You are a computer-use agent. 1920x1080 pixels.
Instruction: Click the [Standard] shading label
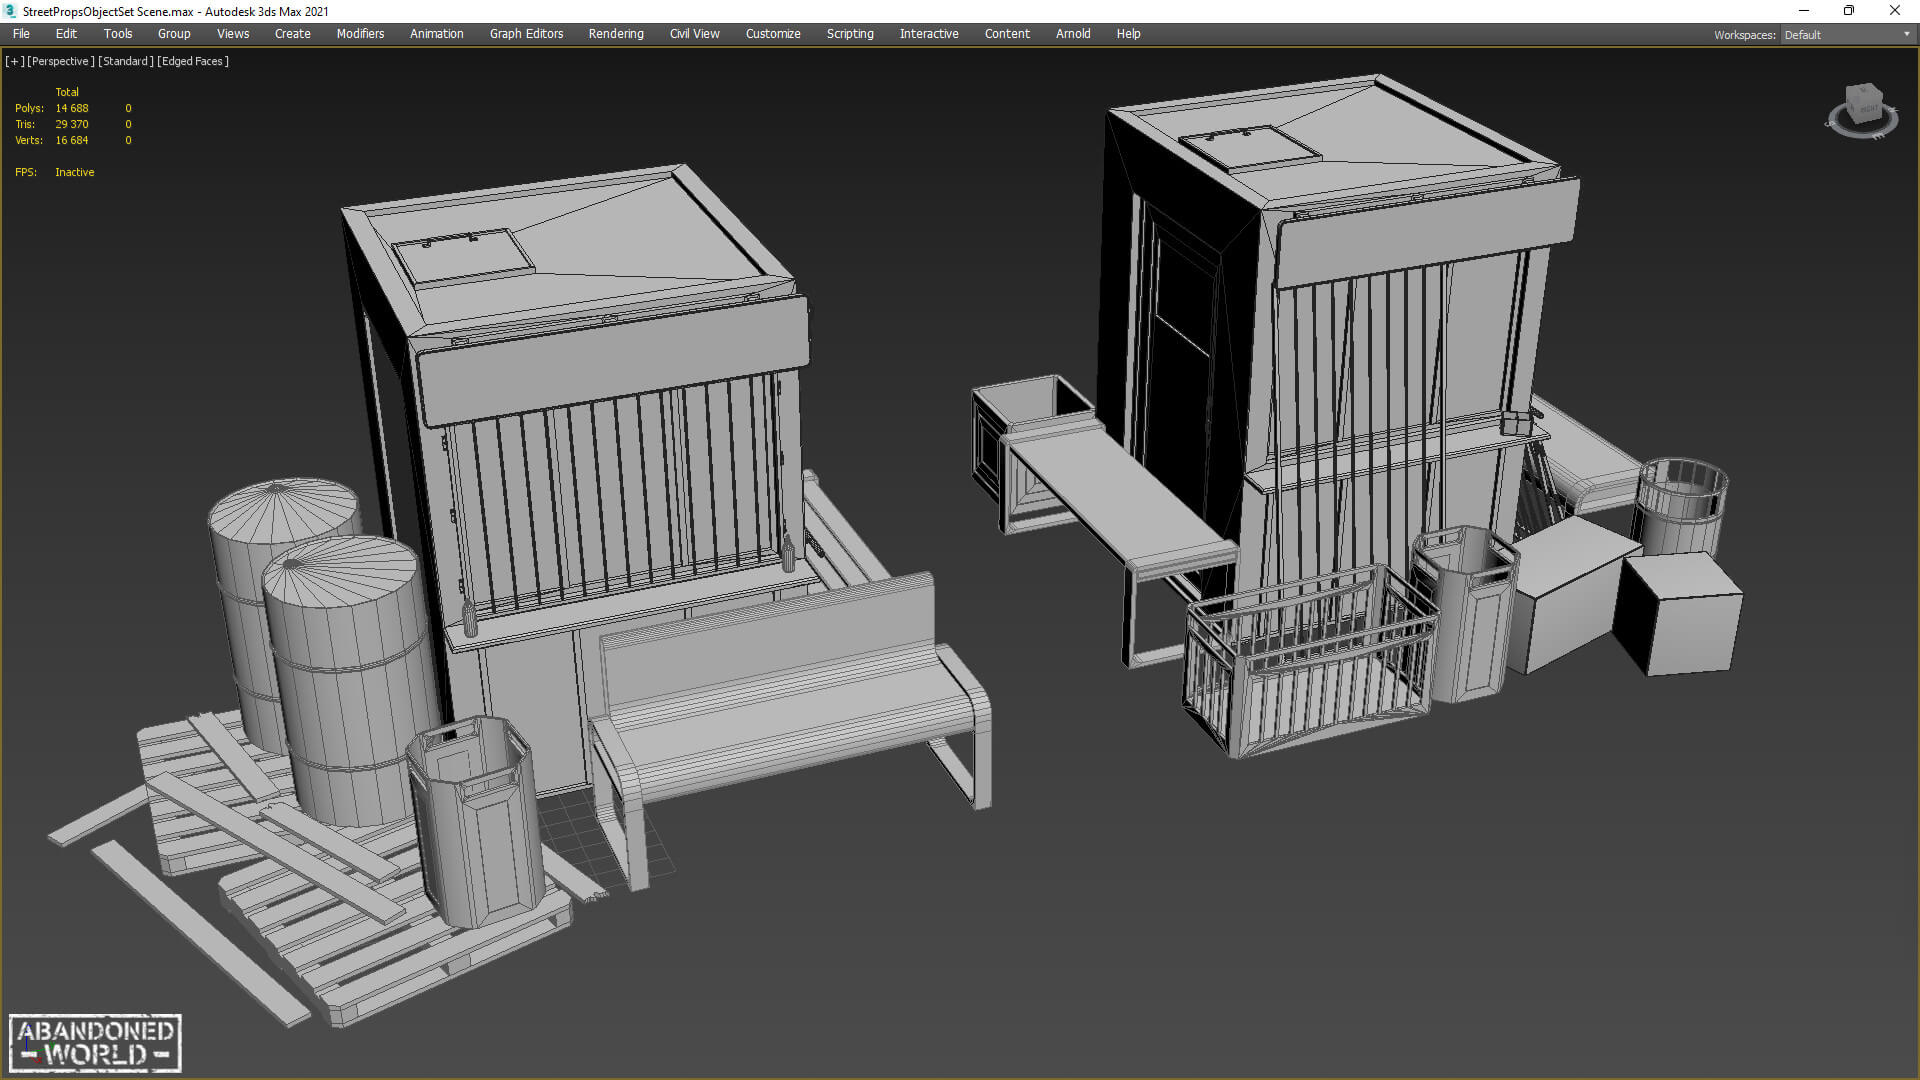126,61
